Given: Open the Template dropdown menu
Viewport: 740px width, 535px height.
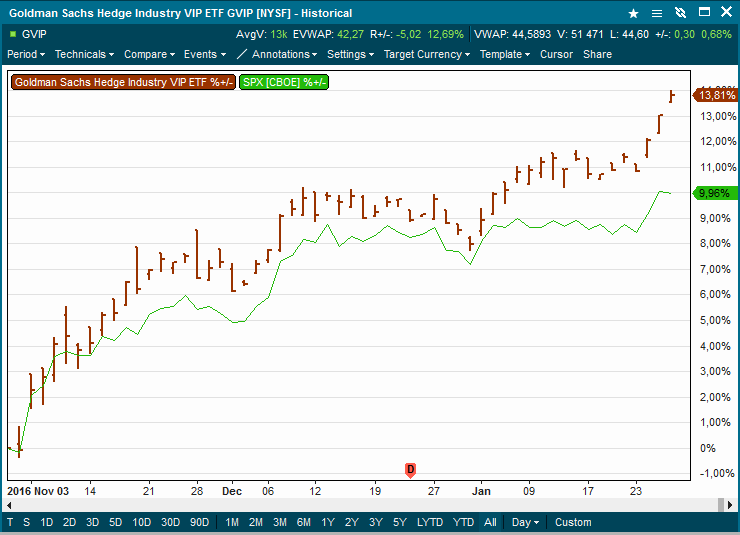Looking at the screenshot, I should point(505,54).
